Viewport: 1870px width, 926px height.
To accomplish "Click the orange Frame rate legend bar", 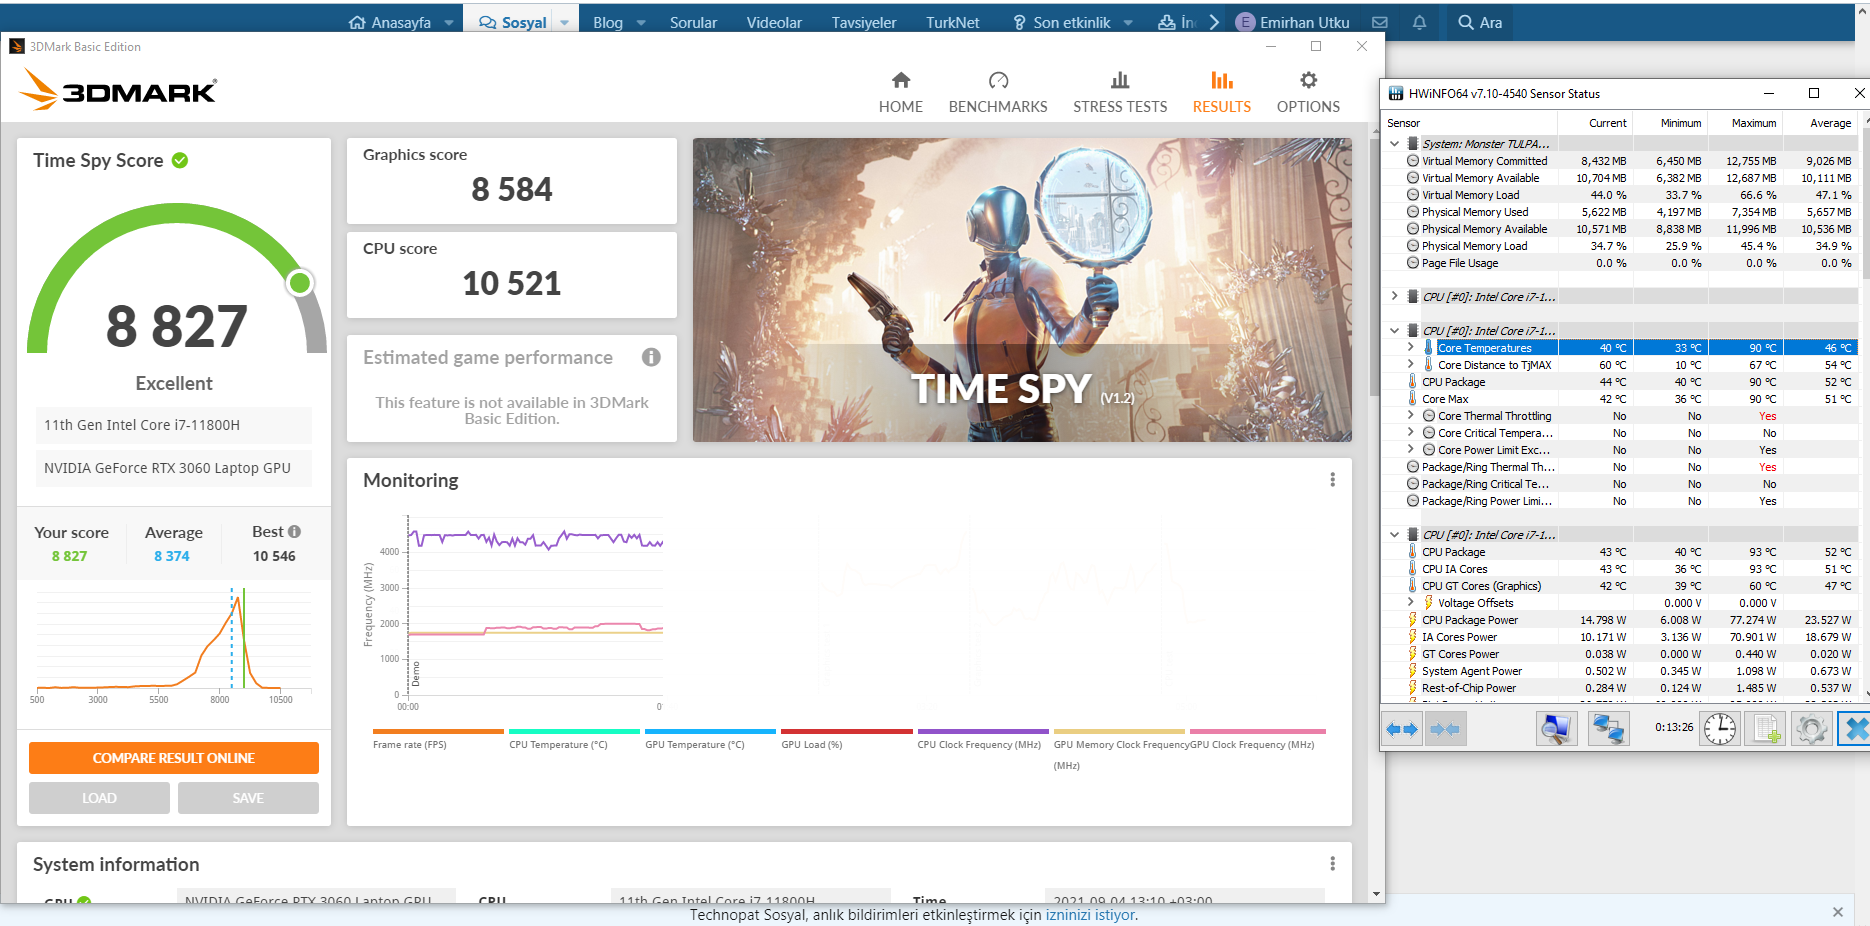I will pos(438,731).
